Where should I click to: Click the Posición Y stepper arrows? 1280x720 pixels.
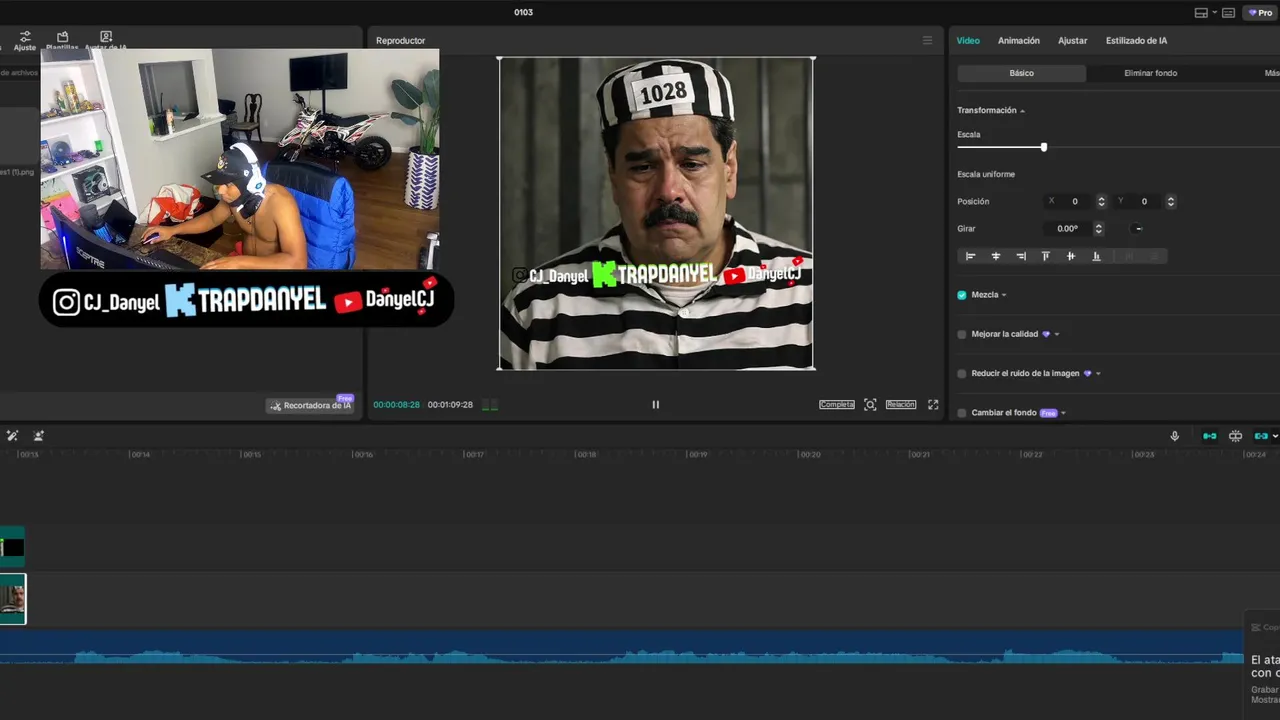tap(1171, 201)
